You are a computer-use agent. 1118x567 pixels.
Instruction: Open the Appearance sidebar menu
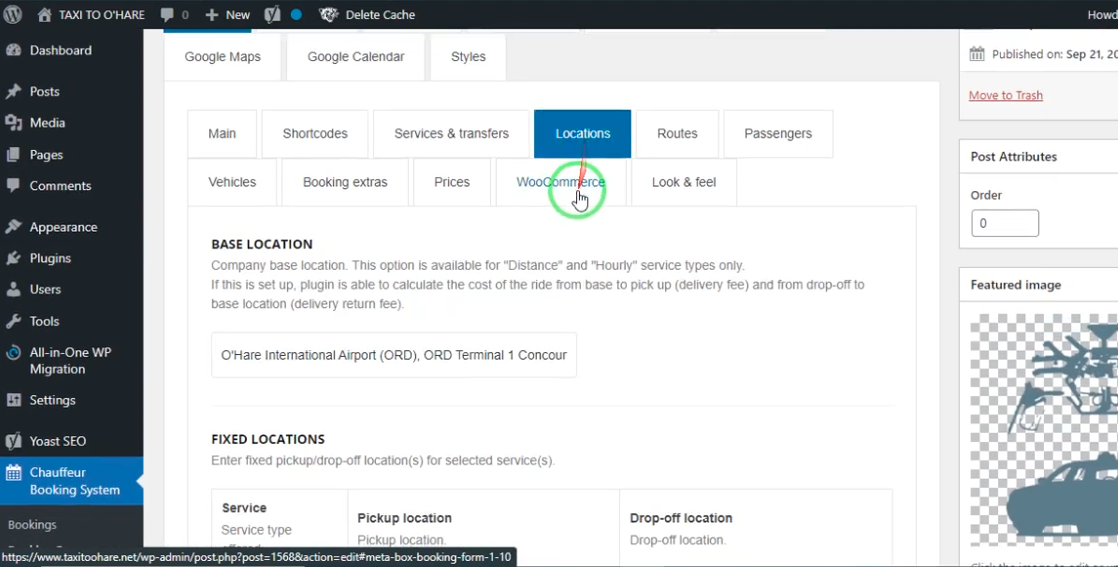click(x=63, y=227)
